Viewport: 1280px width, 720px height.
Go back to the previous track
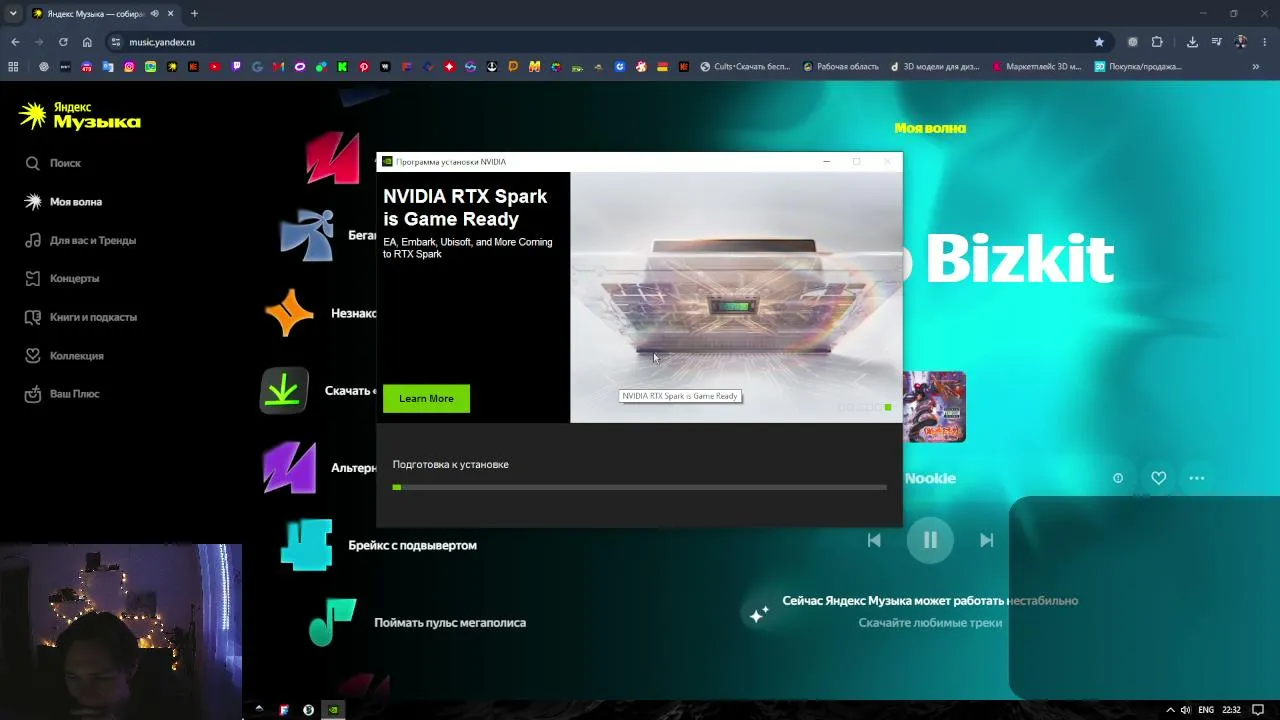tap(874, 540)
